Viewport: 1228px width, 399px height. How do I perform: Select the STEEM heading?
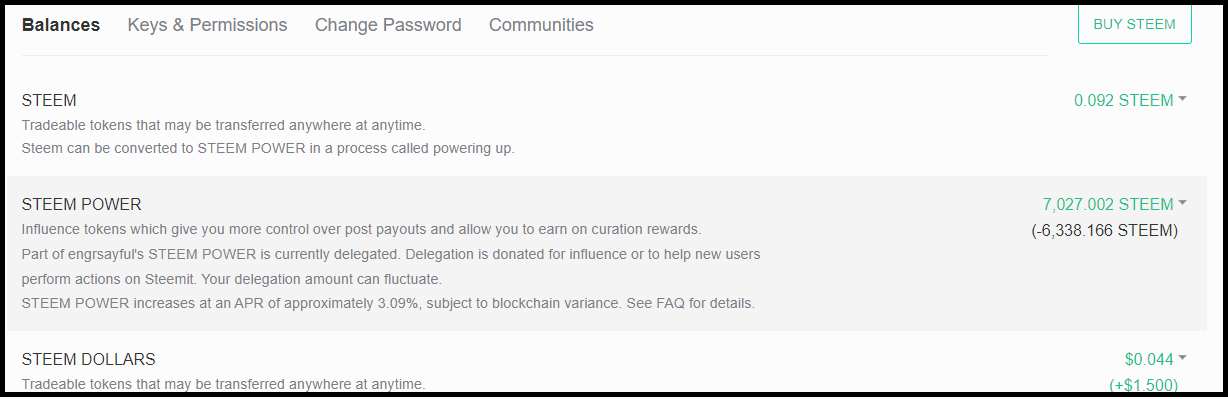(49, 101)
